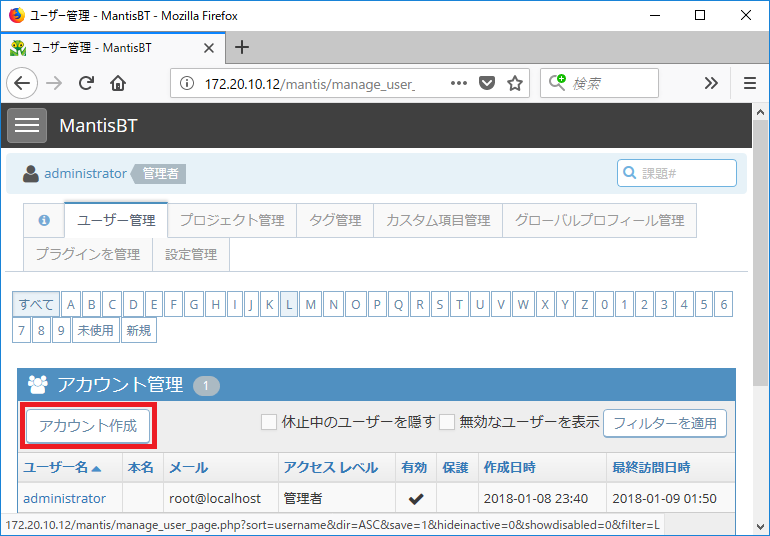Screen dimensions: 770x536
Task: Sort by アクセス レベル column header
Action: coord(330,467)
